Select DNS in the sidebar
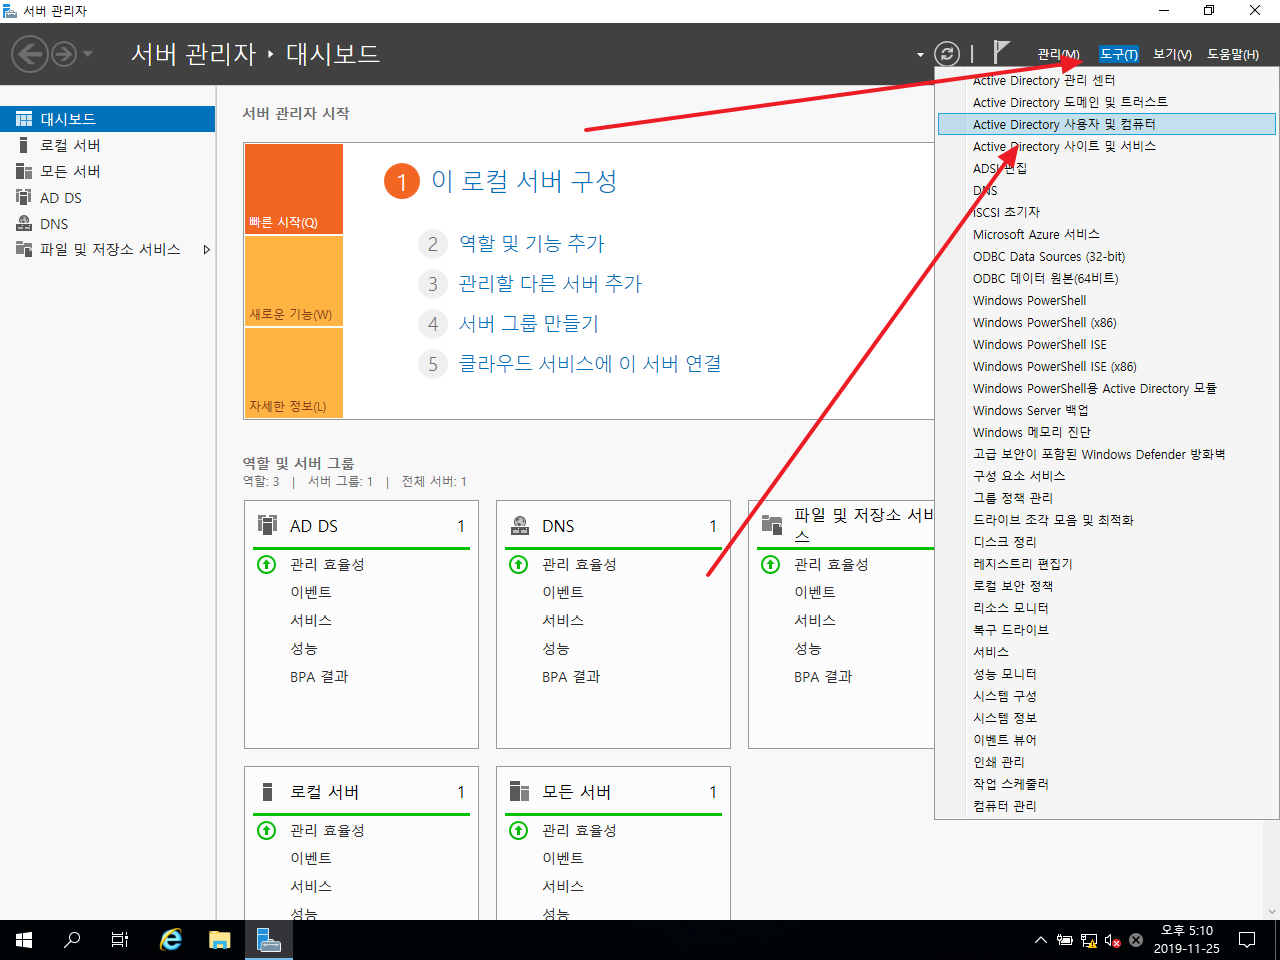The width and height of the screenshot is (1280, 960). pyautogui.click(x=107, y=224)
